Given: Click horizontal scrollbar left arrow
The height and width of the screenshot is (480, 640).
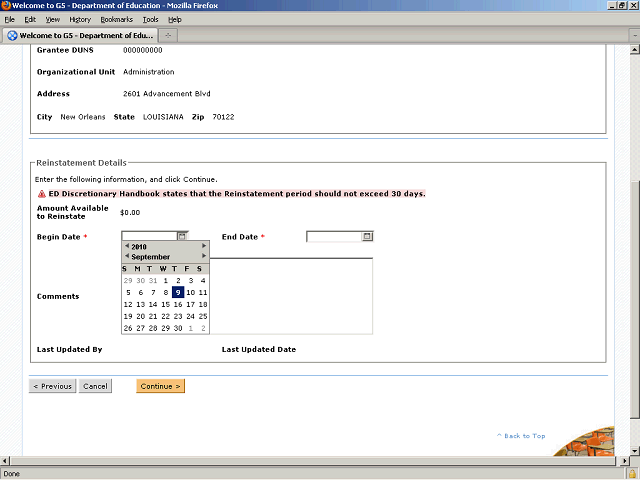Looking at the screenshot, I should [4, 461].
